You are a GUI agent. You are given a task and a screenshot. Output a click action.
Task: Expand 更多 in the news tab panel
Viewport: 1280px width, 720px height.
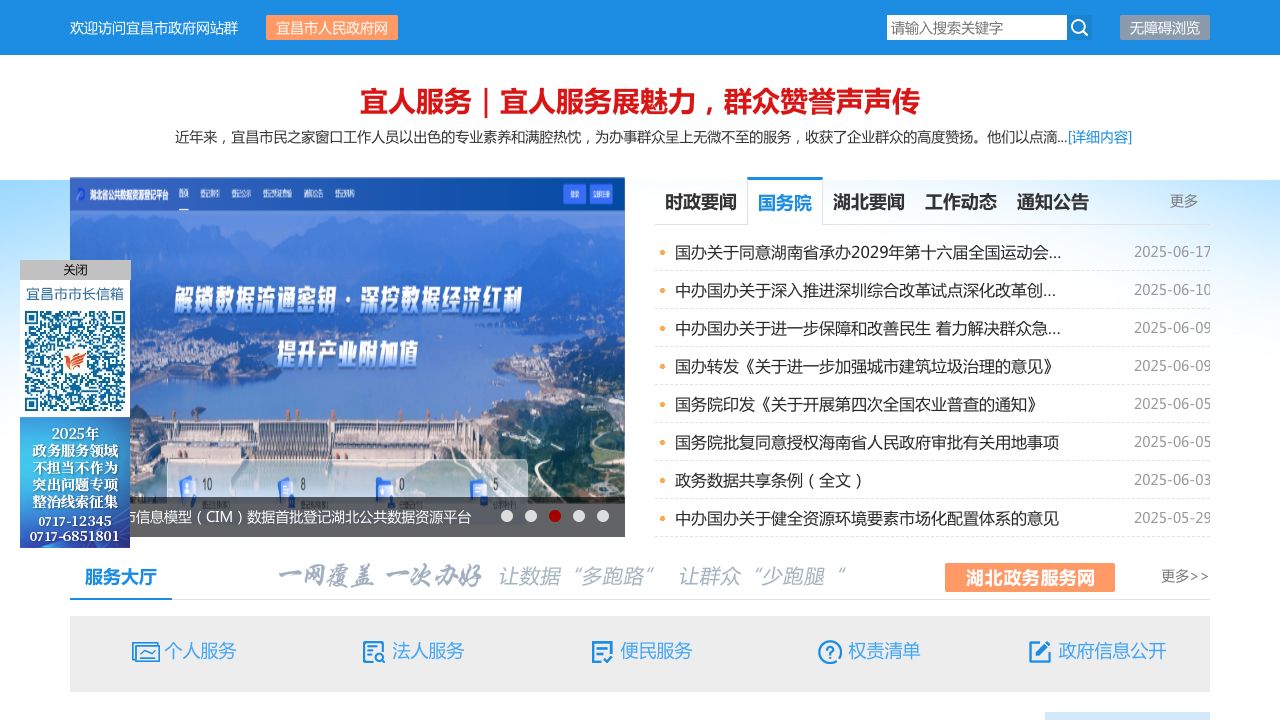(1184, 201)
